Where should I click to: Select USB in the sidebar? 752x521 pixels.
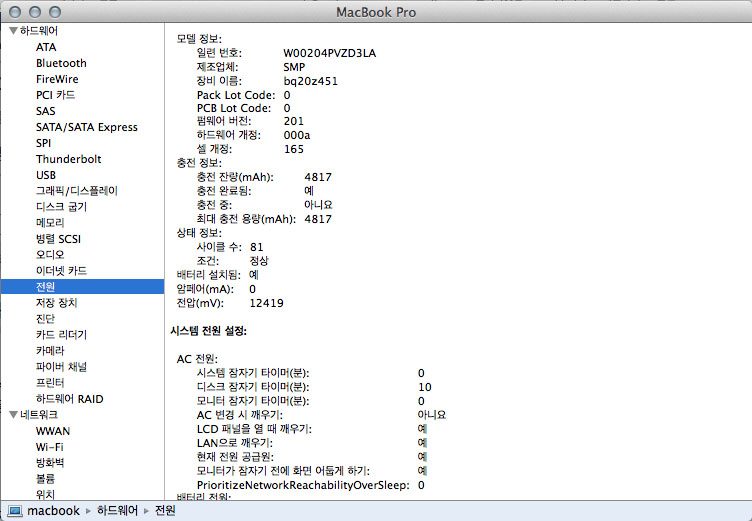coord(46,175)
